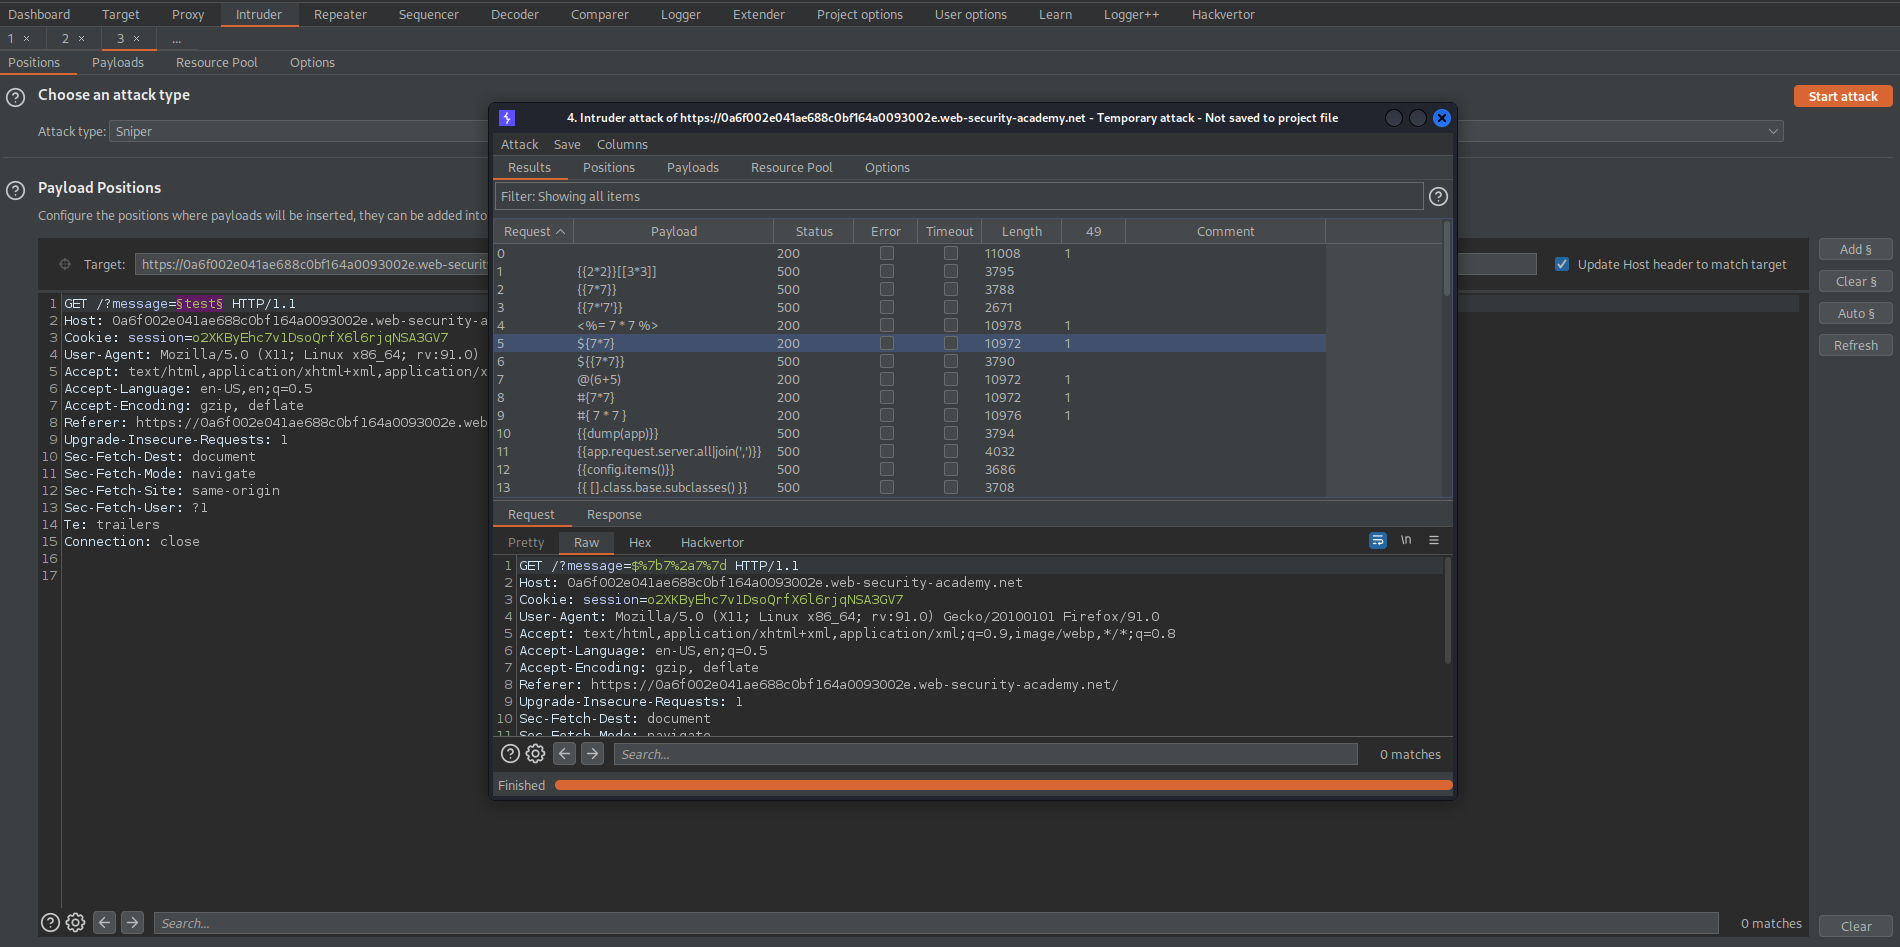This screenshot has width=1900, height=947.
Task: Toggle Timeout checkbox for request 5 row
Action: [x=951, y=344]
